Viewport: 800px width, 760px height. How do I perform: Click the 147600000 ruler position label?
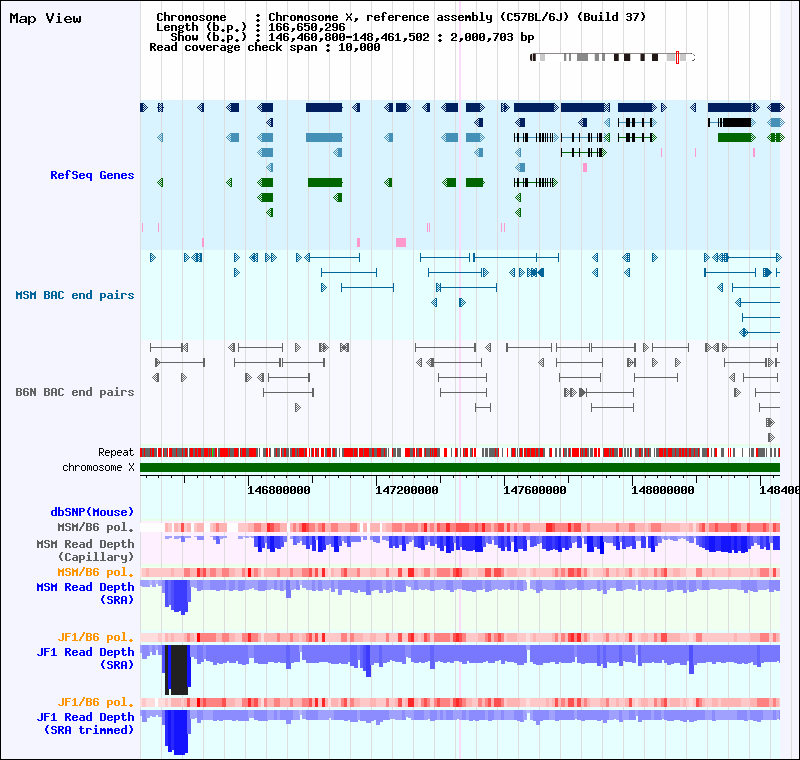(535, 490)
